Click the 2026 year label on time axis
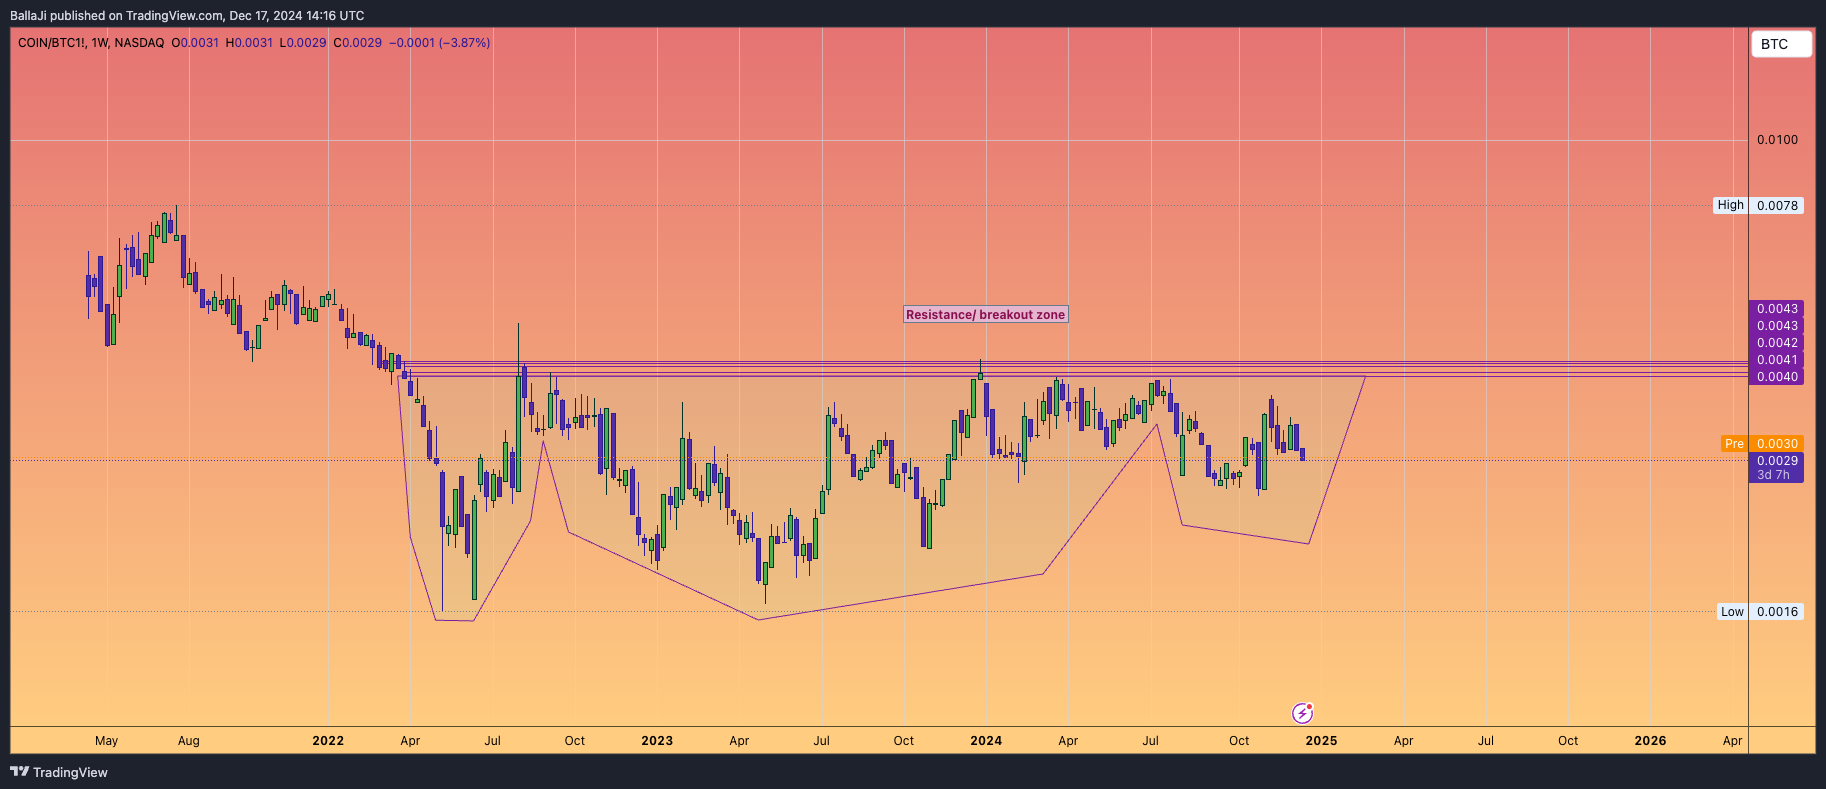1826x789 pixels. point(1650,741)
